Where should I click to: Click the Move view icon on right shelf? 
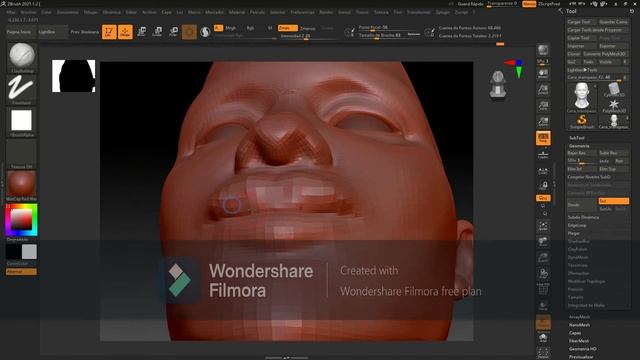[543, 242]
